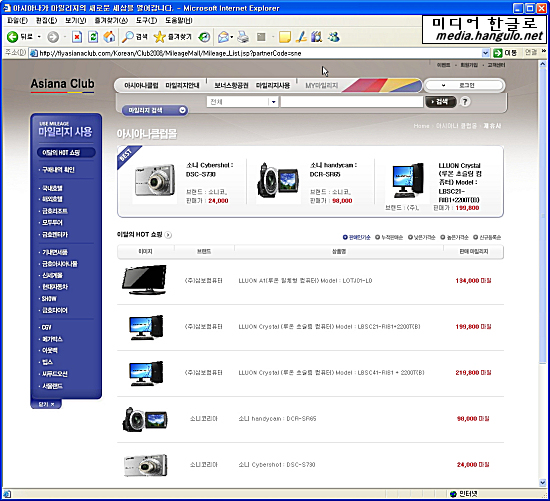Viewport: 550px width, 501px height.
Task: Open the 즐겨찾기(A) menu
Action: [x=111, y=21]
